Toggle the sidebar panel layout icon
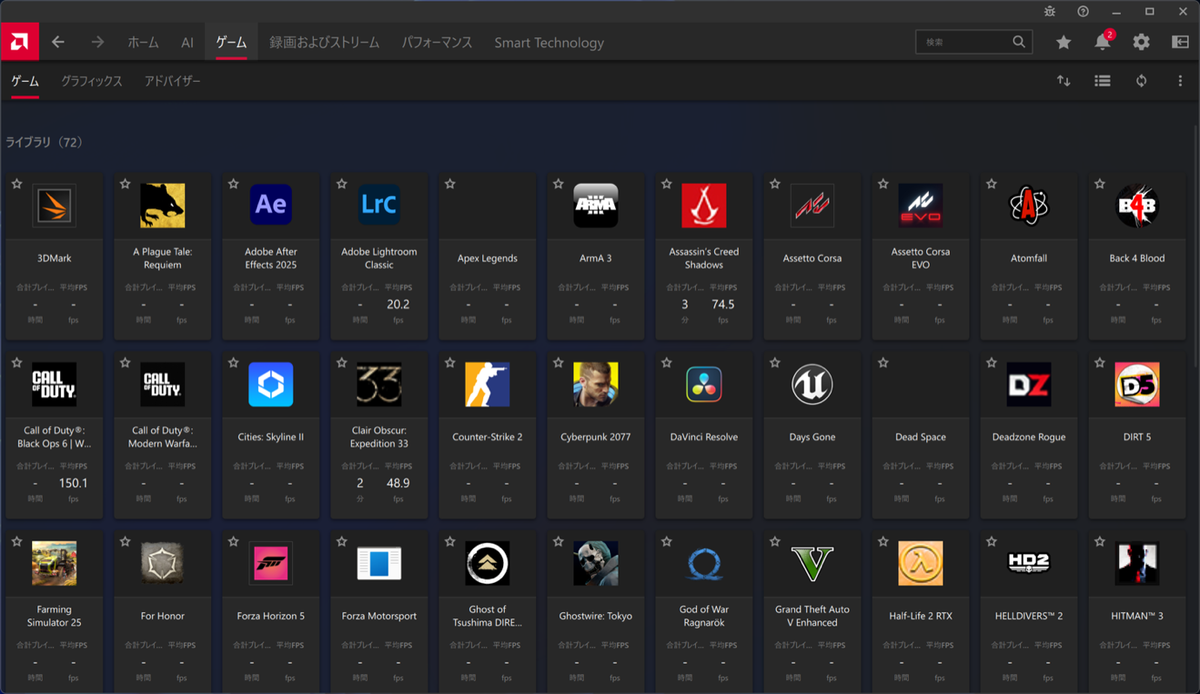The image size is (1200, 694). click(1180, 42)
